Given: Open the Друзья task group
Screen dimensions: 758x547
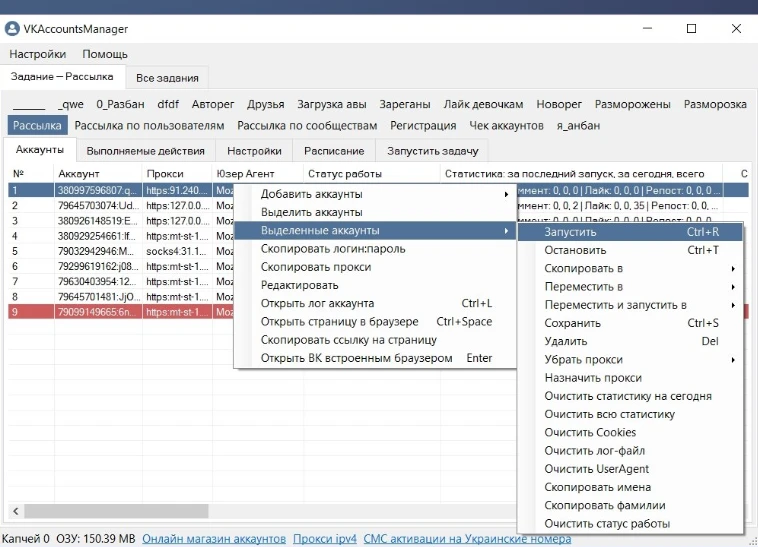Looking at the screenshot, I should (x=266, y=104).
